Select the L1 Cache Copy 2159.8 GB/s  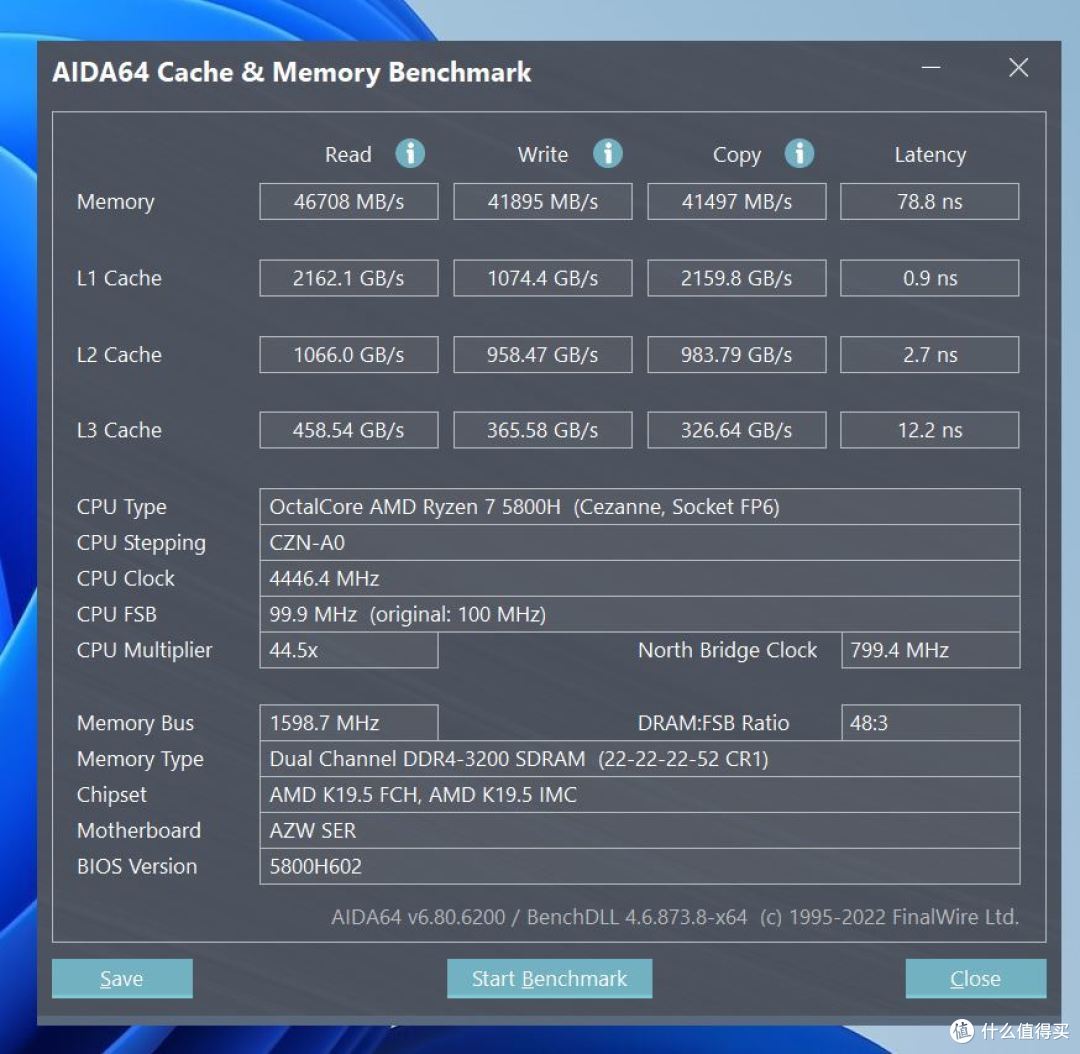(736, 278)
